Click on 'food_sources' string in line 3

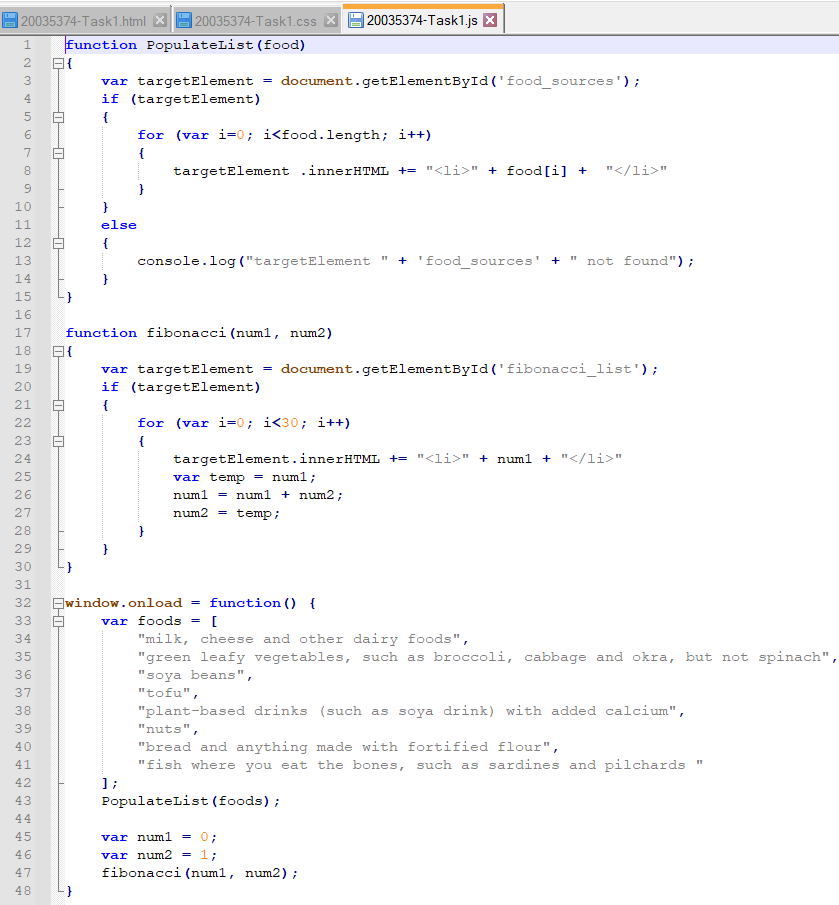[x=560, y=81]
